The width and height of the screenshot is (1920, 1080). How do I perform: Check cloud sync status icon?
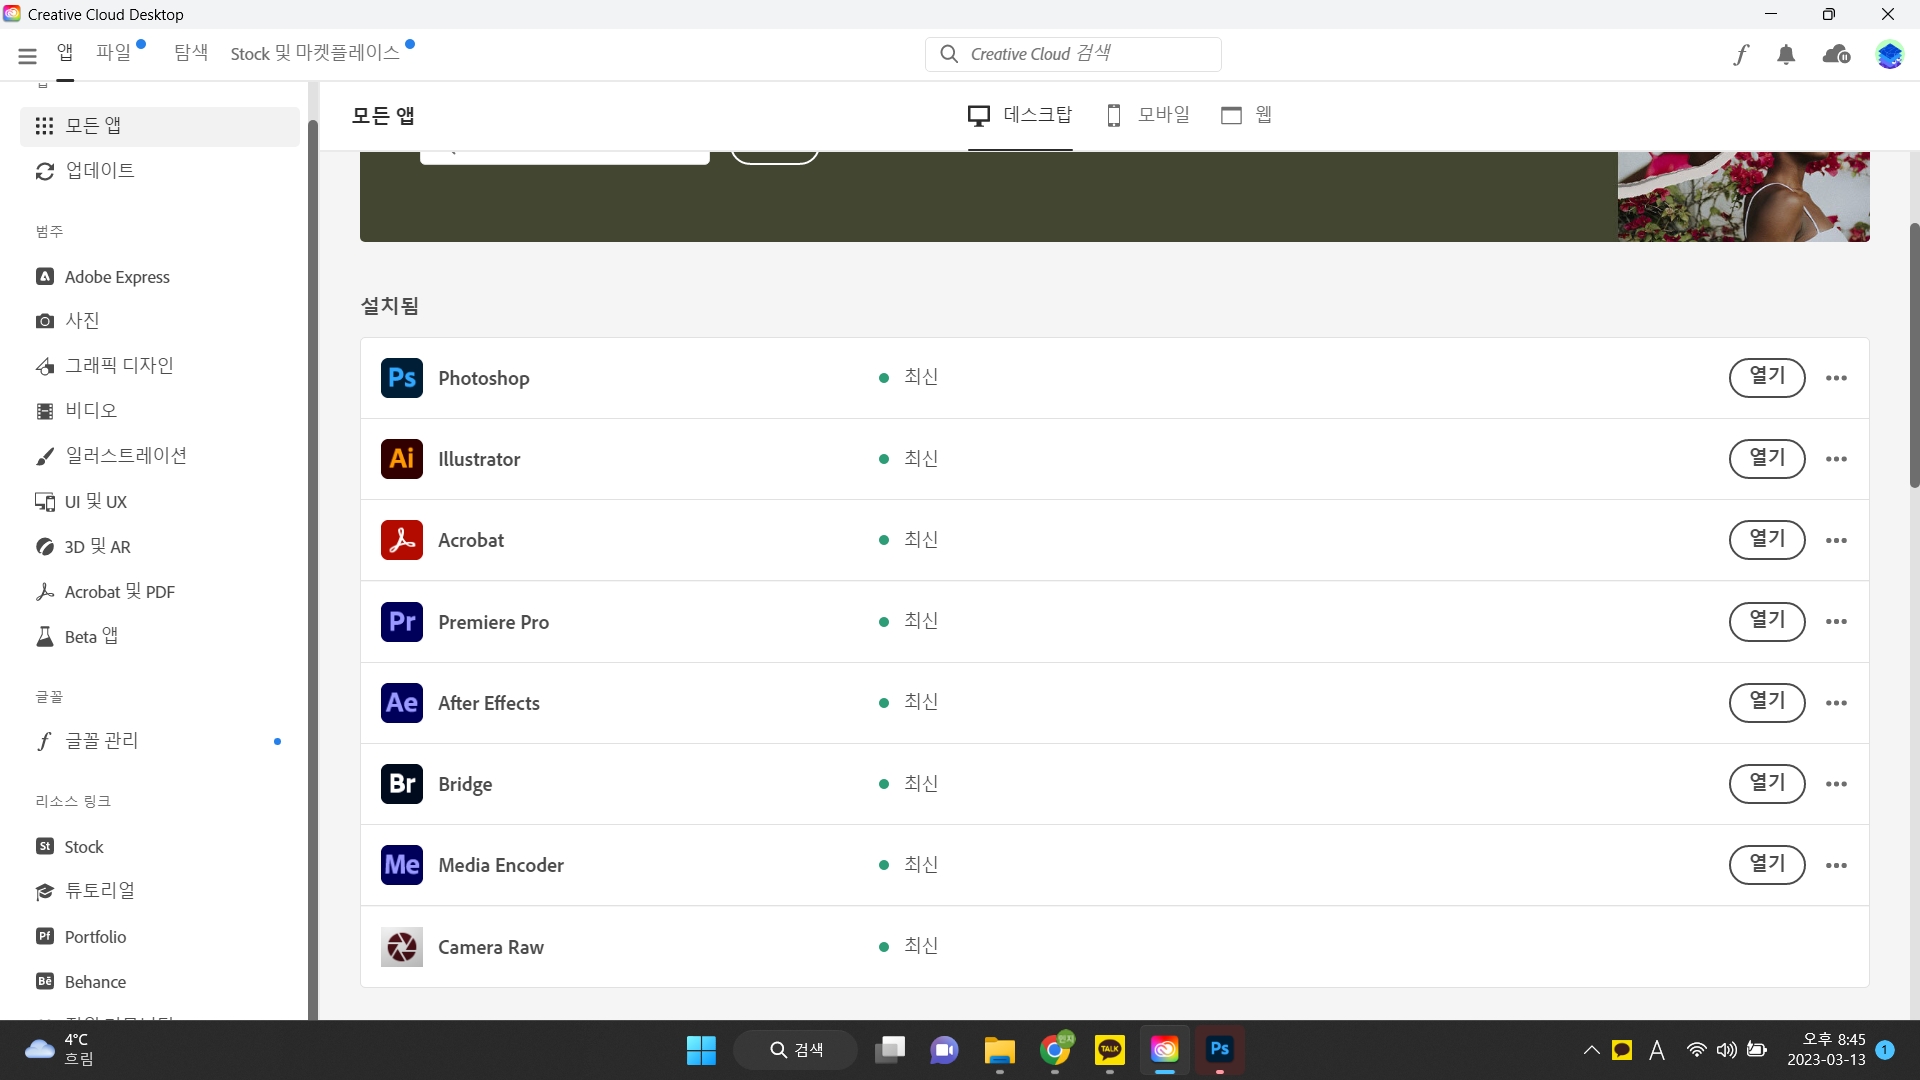(x=1837, y=55)
